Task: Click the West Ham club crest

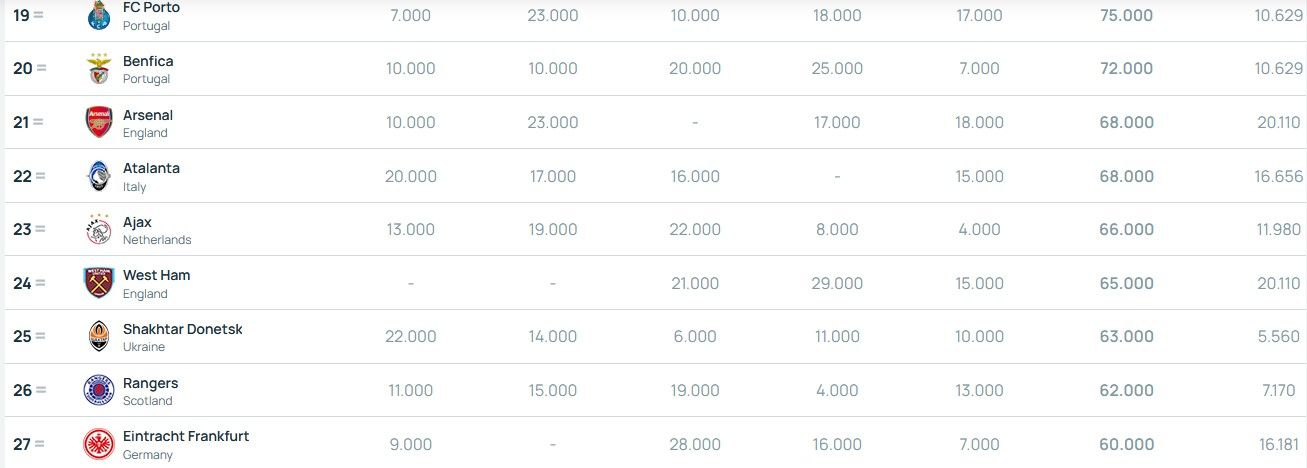Action: tap(98, 283)
